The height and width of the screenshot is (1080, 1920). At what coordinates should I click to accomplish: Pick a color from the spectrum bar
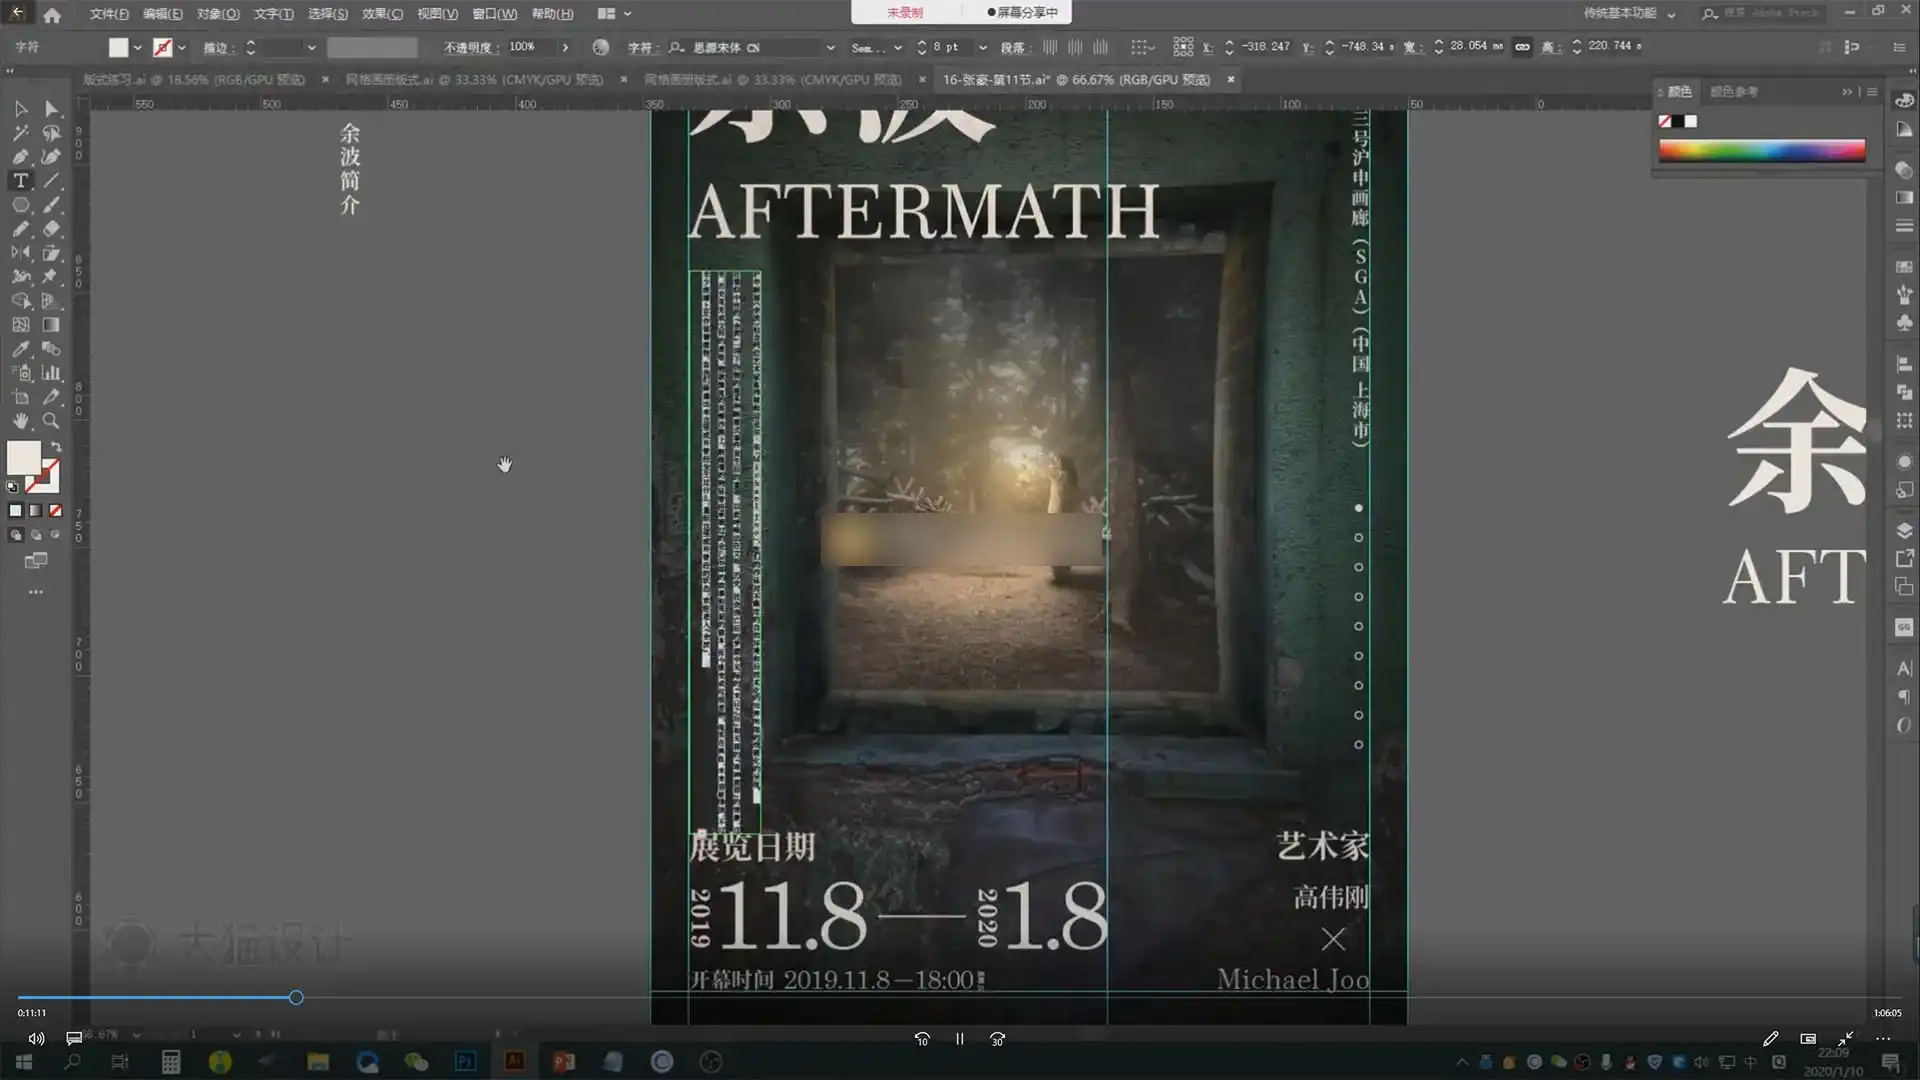[1761, 151]
